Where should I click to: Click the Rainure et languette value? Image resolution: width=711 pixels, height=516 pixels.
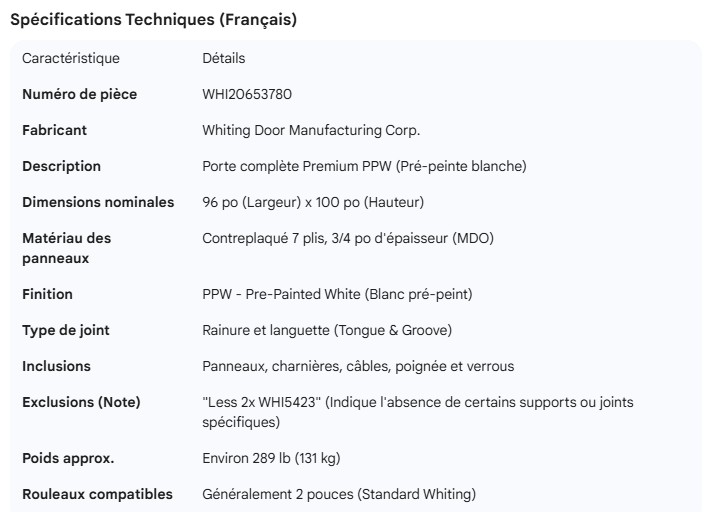341,330
